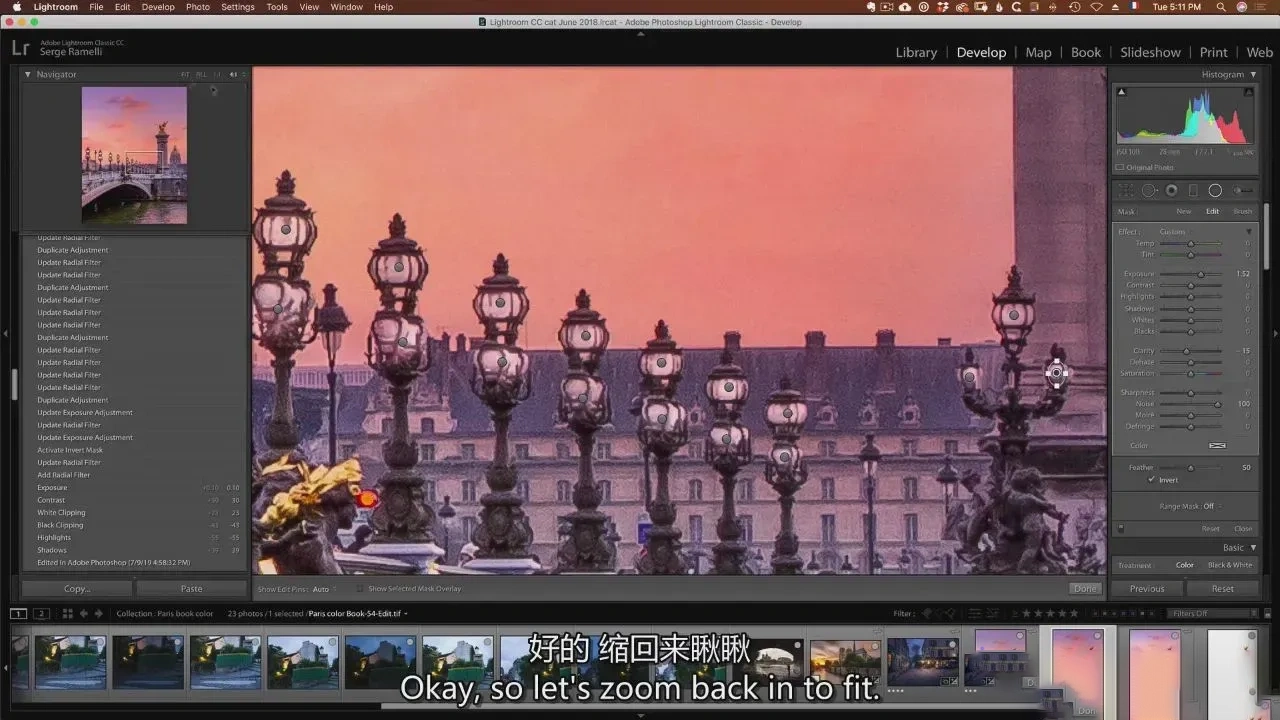Go forward to next photo source
Viewport: 1280px width, 720px height.
(x=98, y=613)
